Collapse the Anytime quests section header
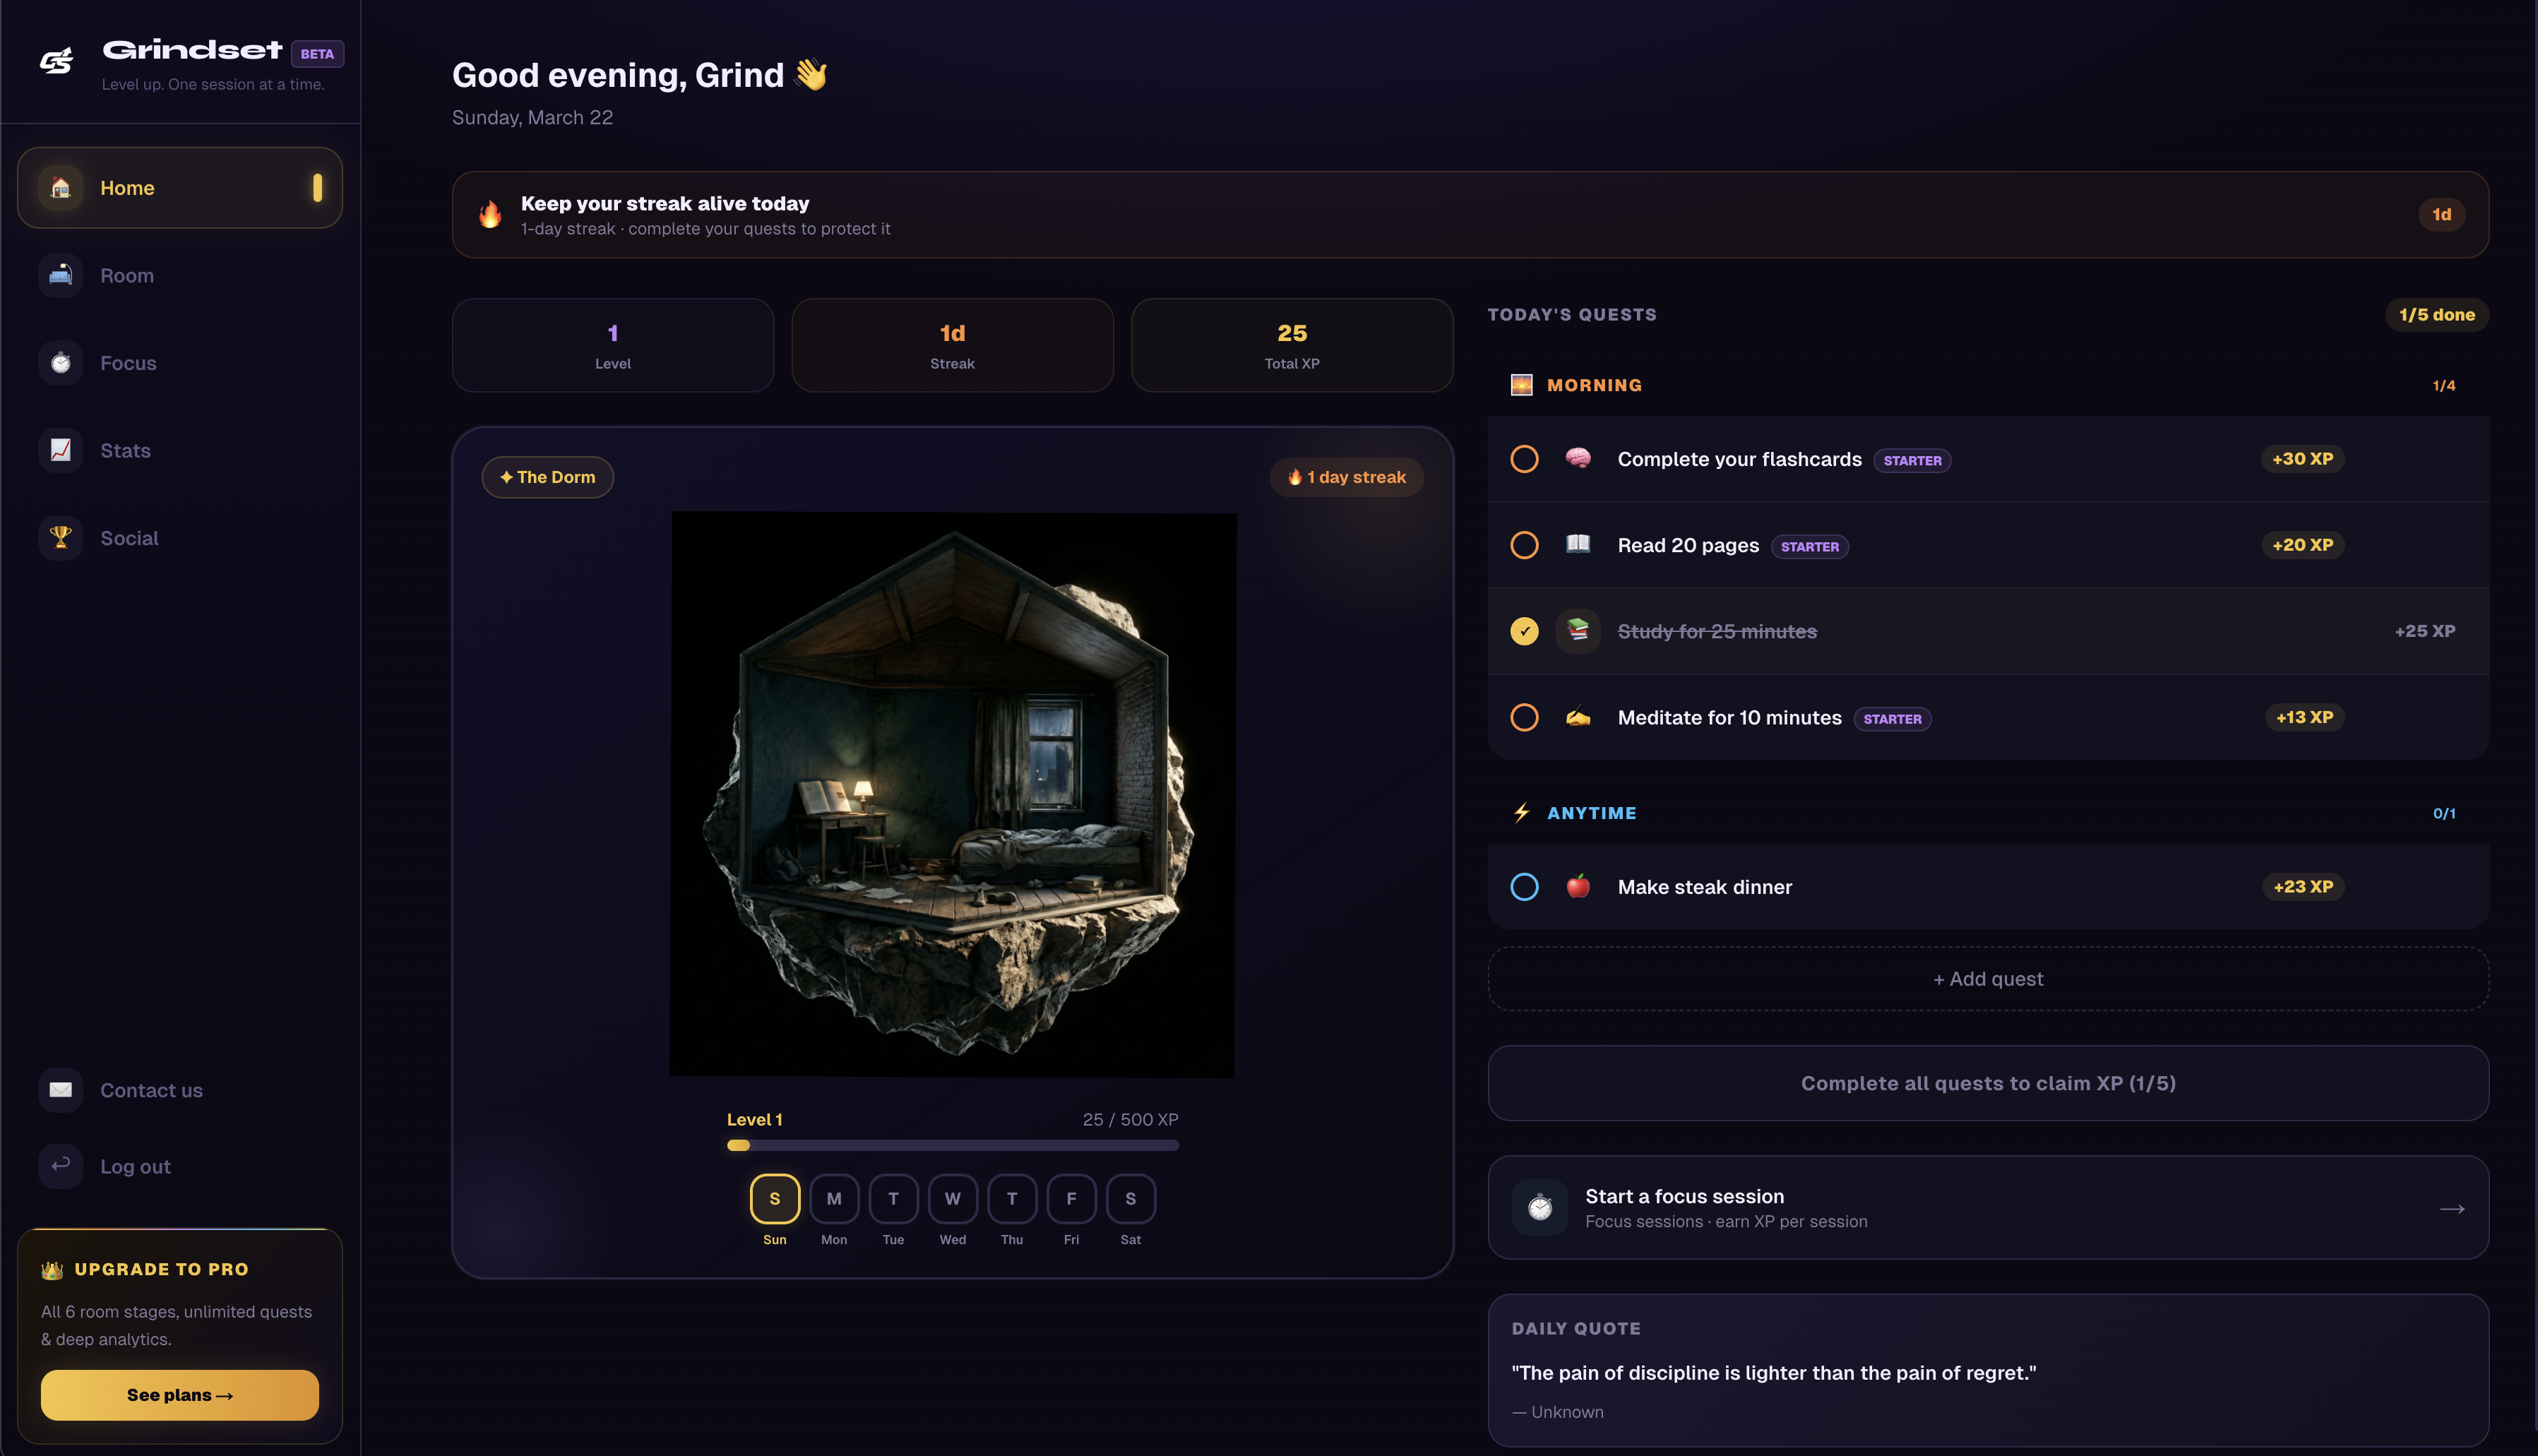The height and width of the screenshot is (1456, 2538). (x=1988, y=813)
